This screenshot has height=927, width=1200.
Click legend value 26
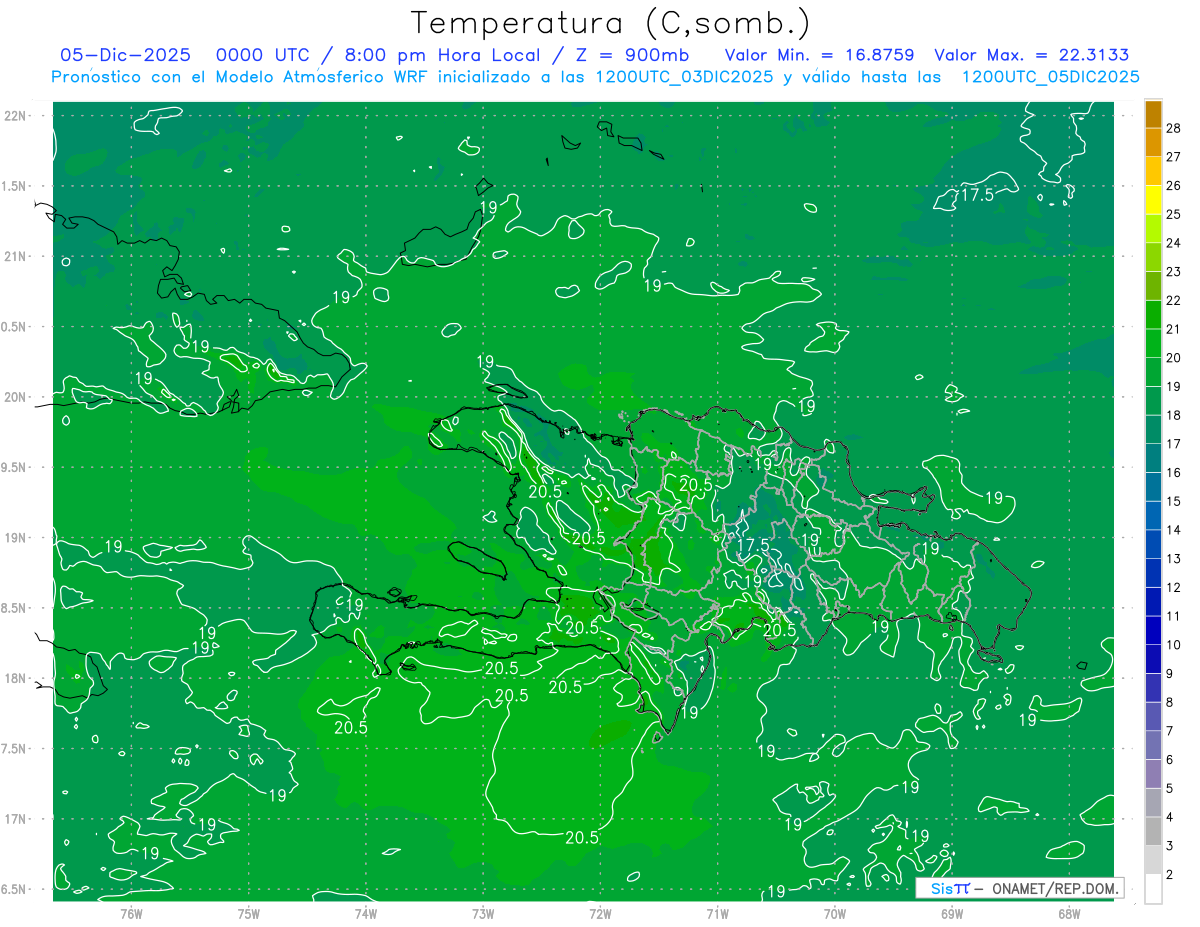[x=1173, y=185]
